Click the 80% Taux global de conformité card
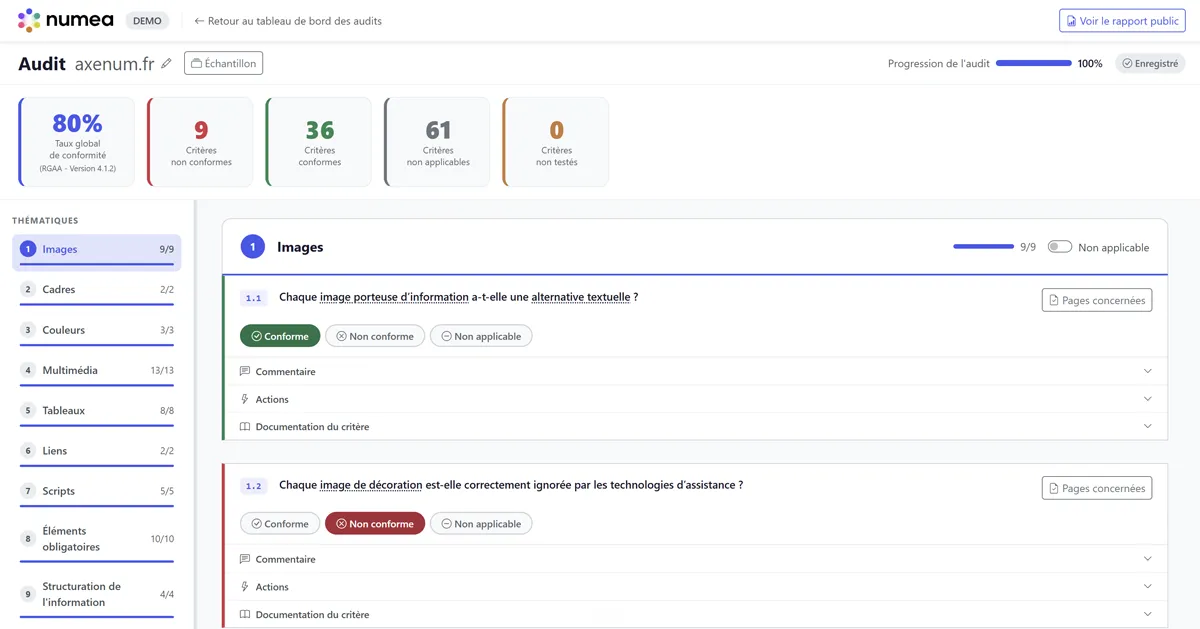This screenshot has width=1200, height=629. (77, 142)
